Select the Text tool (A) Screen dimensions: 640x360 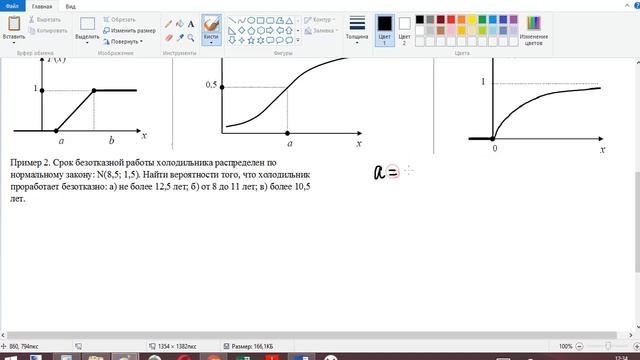(191, 24)
